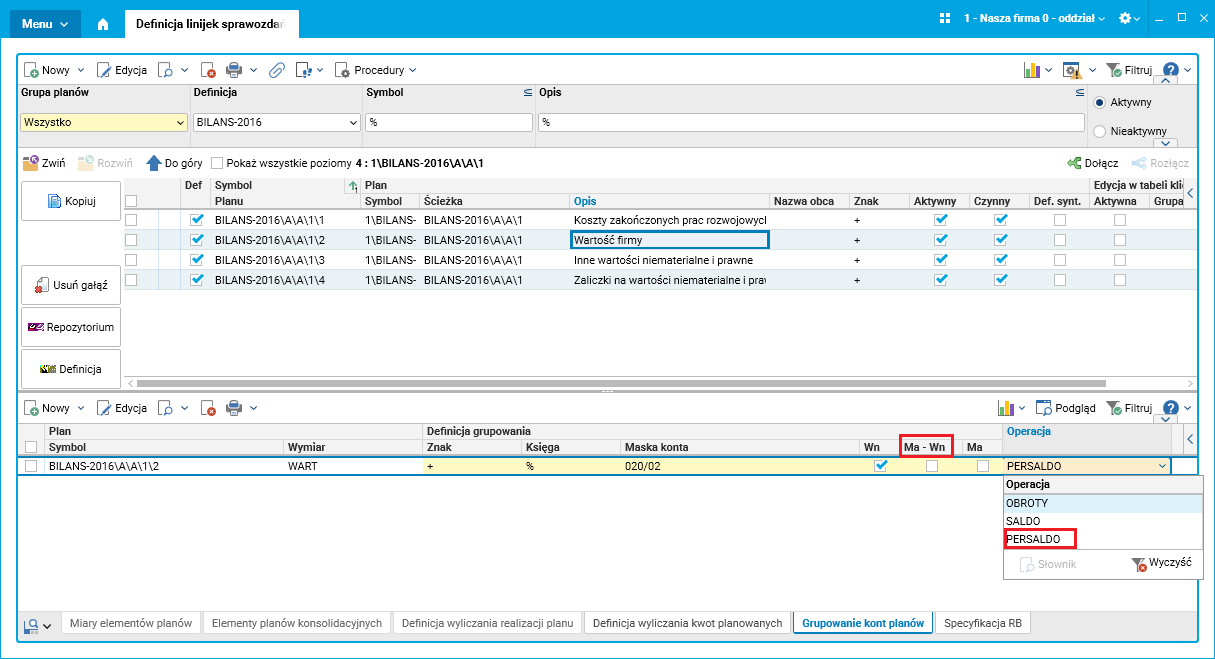Image resolution: width=1215 pixels, height=659 pixels.
Task: Click the printer icon in top toolbar
Action: click(234, 70)
